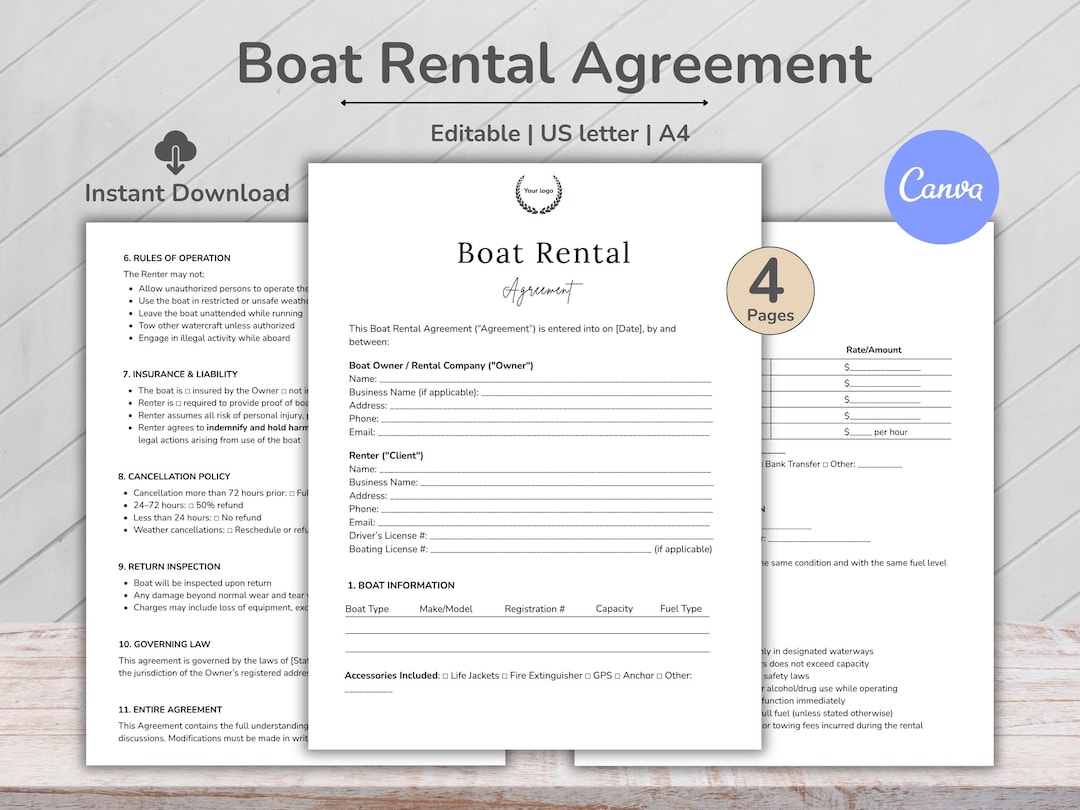
Task: Click the Capacity column header
Action: point(614,609)
